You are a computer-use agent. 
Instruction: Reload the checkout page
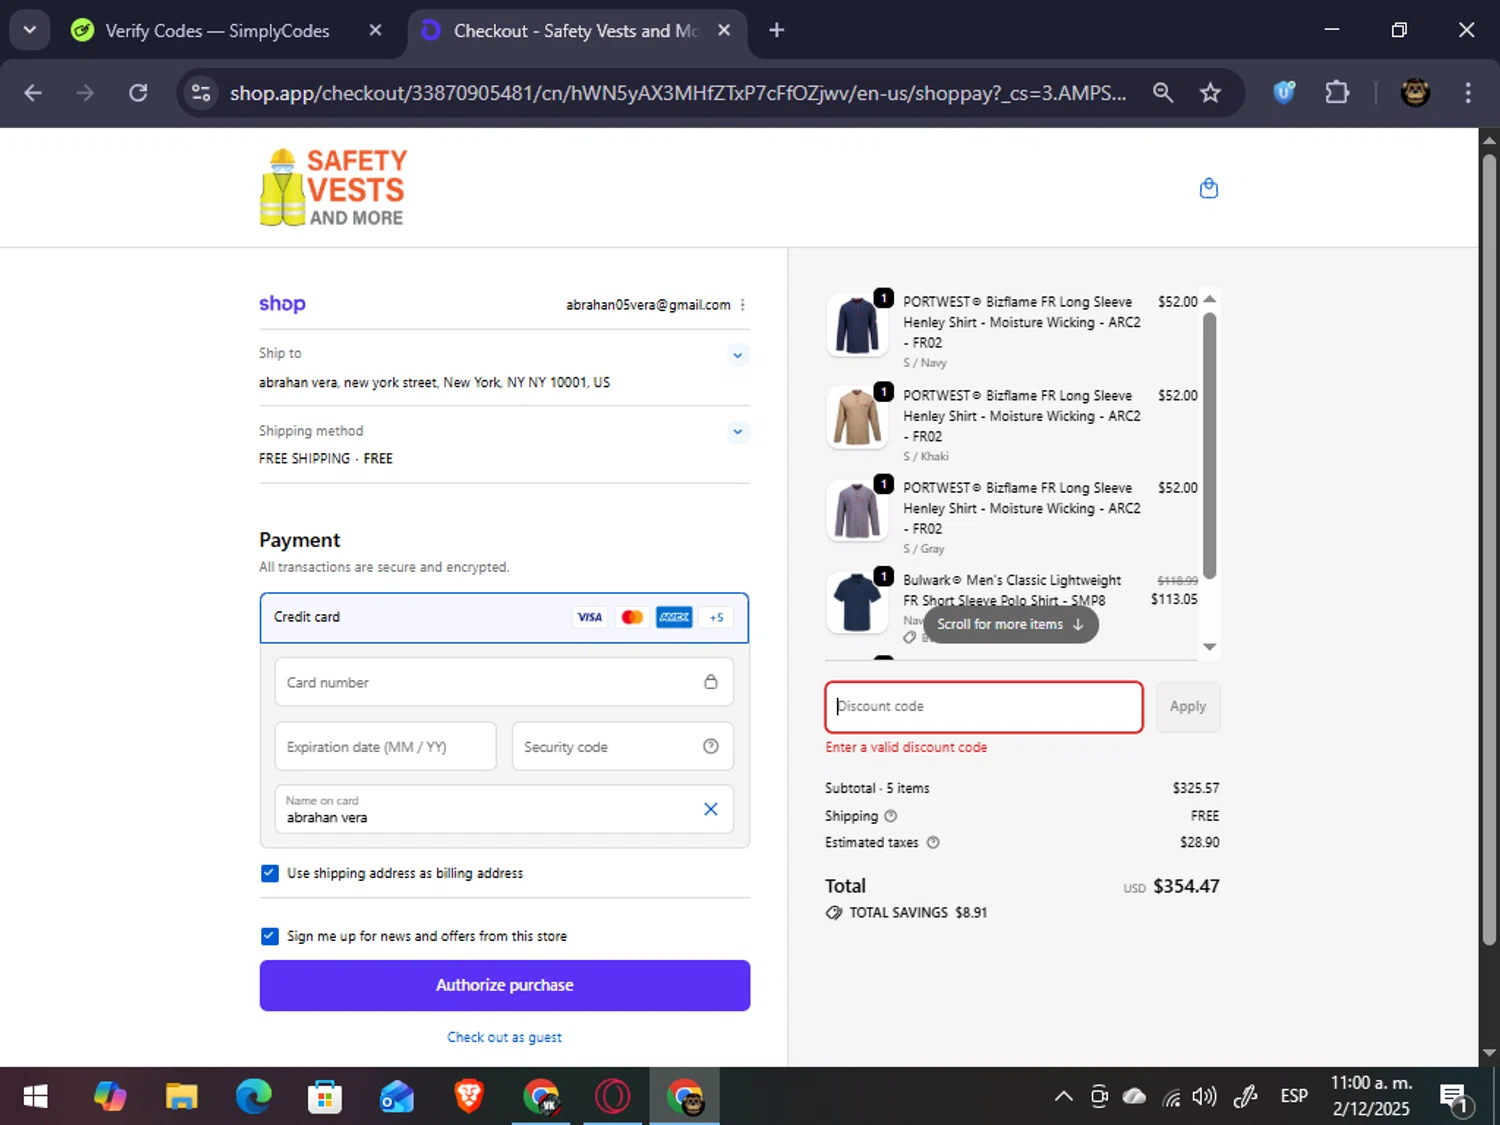click(x=138, y=93)
